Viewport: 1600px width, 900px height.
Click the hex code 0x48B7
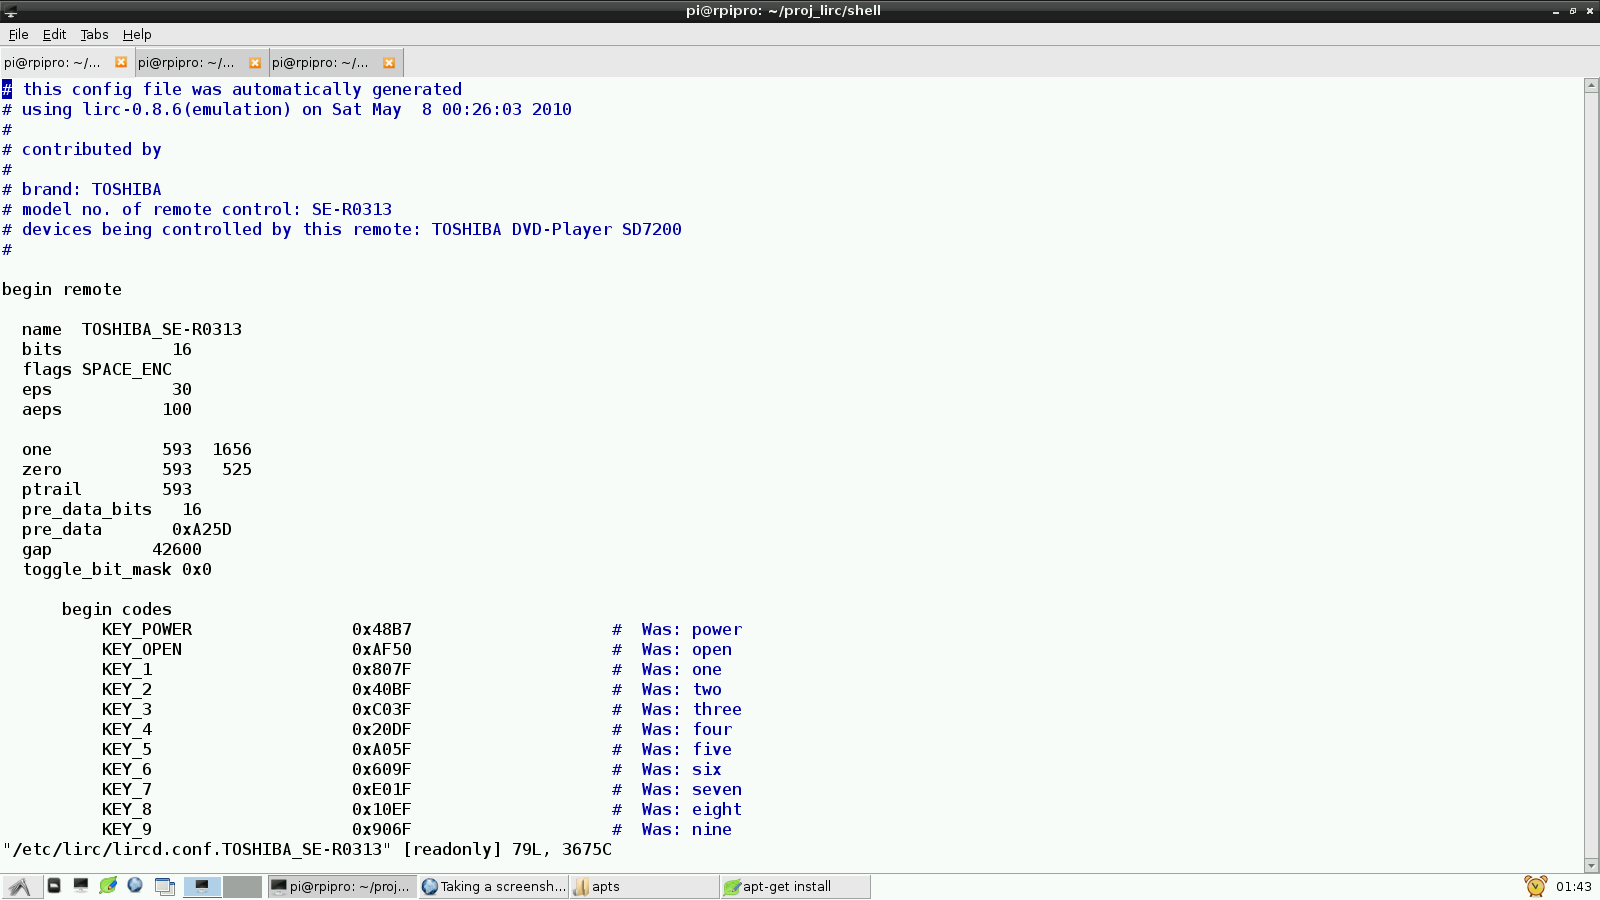pyautogui.click(x=382, y=629)
